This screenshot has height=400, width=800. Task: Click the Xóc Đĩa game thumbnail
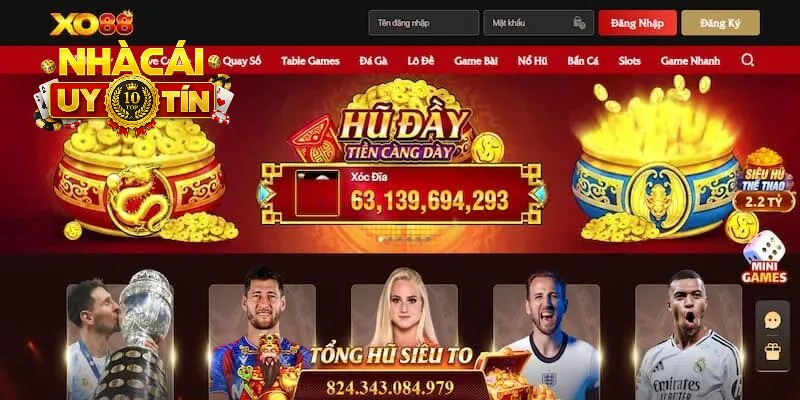click(x=317, y=193)
